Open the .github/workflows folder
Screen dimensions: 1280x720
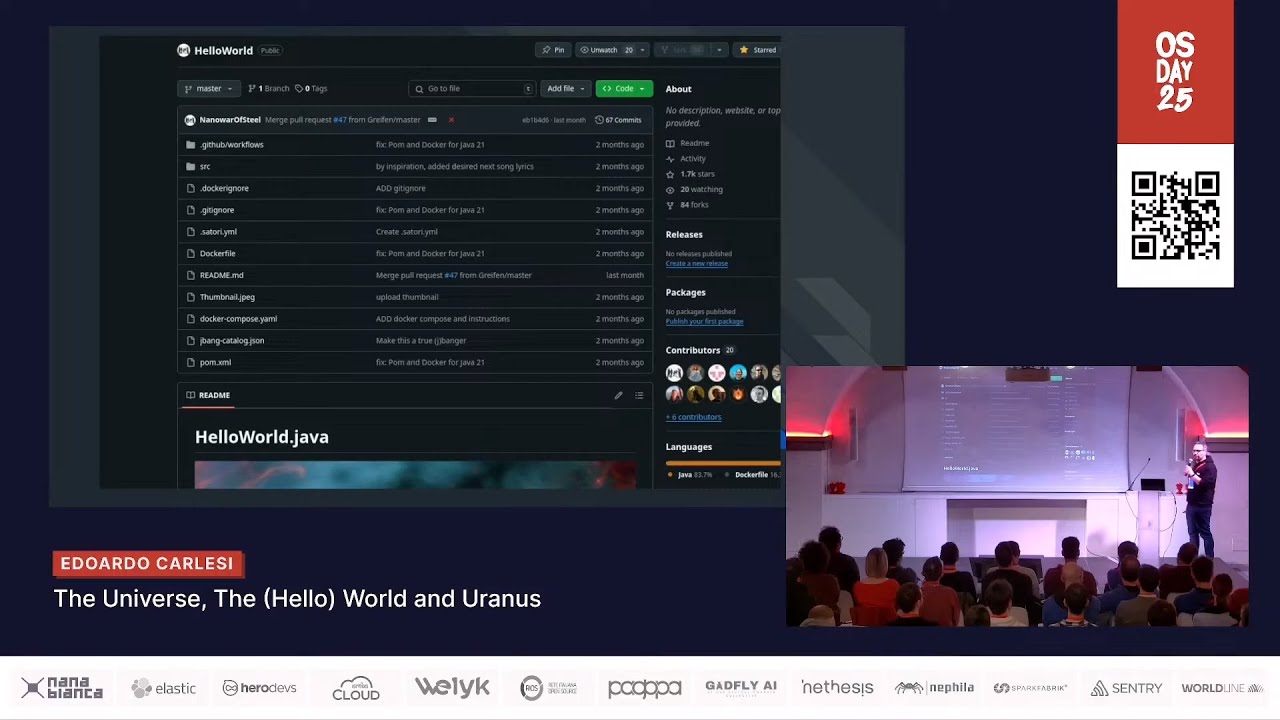232,145
